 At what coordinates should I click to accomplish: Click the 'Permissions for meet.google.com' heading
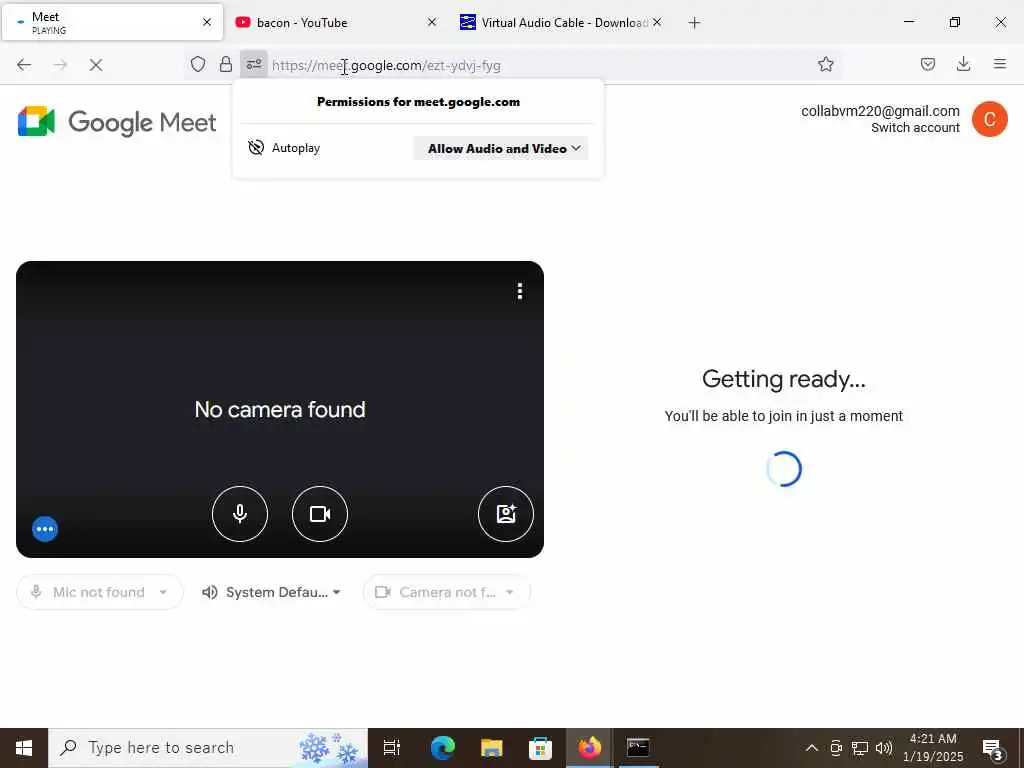(x=419, y=102)
